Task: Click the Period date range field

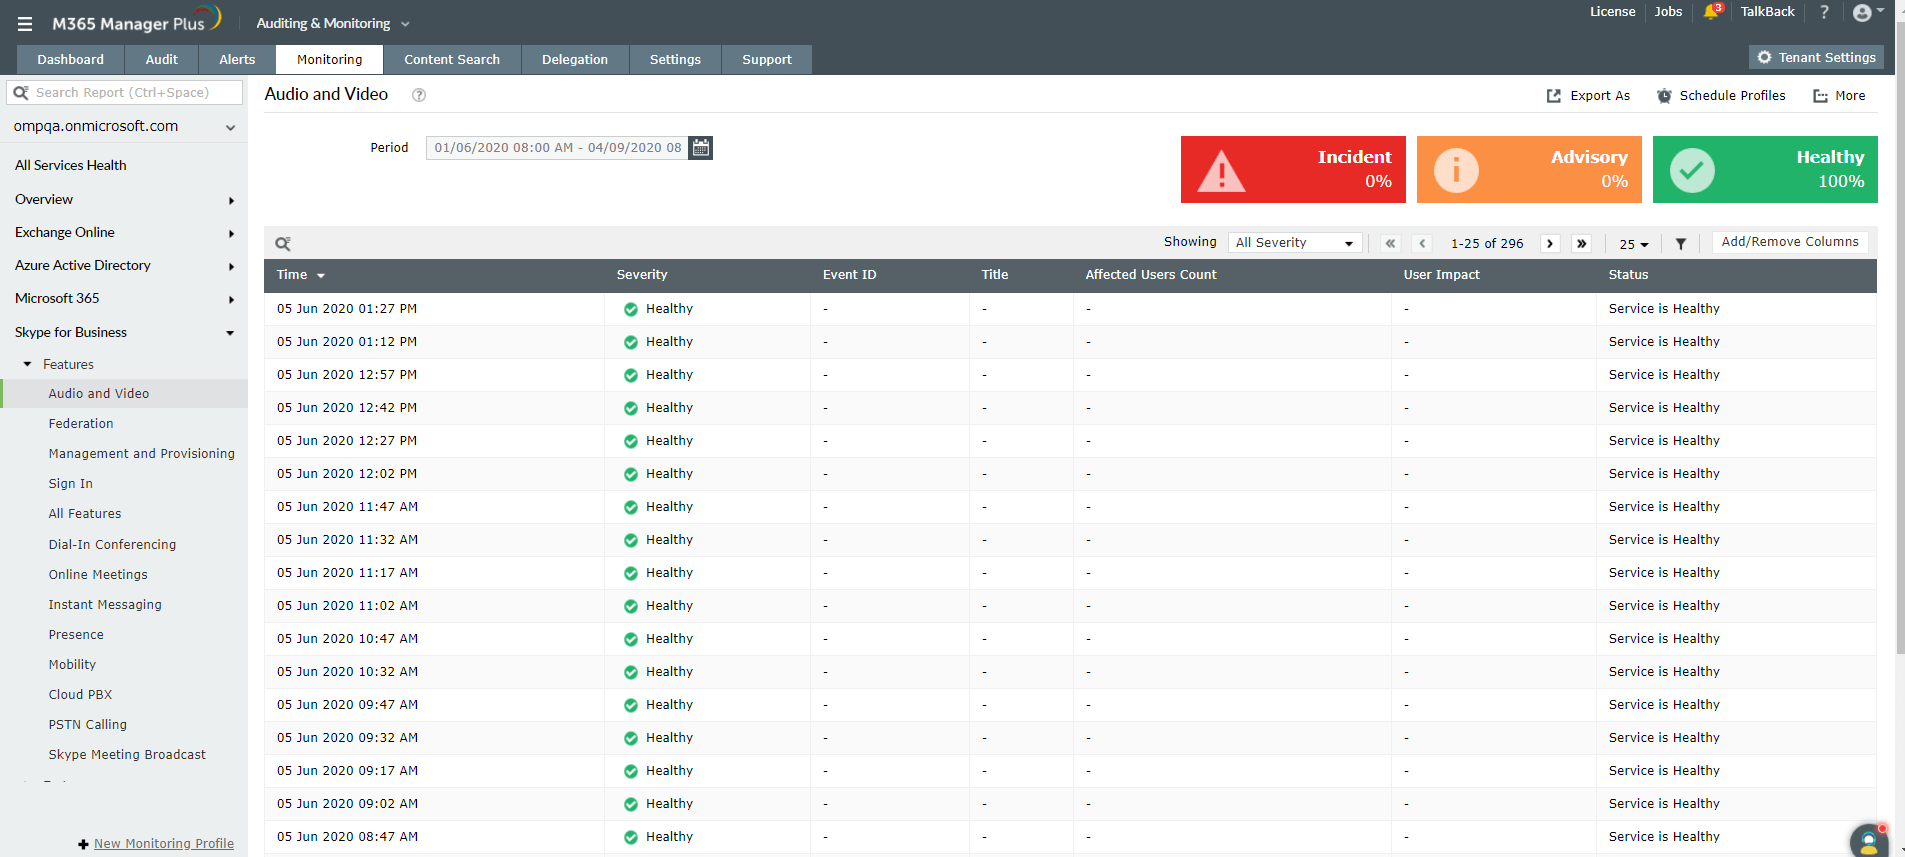Action: pos(558,148)
